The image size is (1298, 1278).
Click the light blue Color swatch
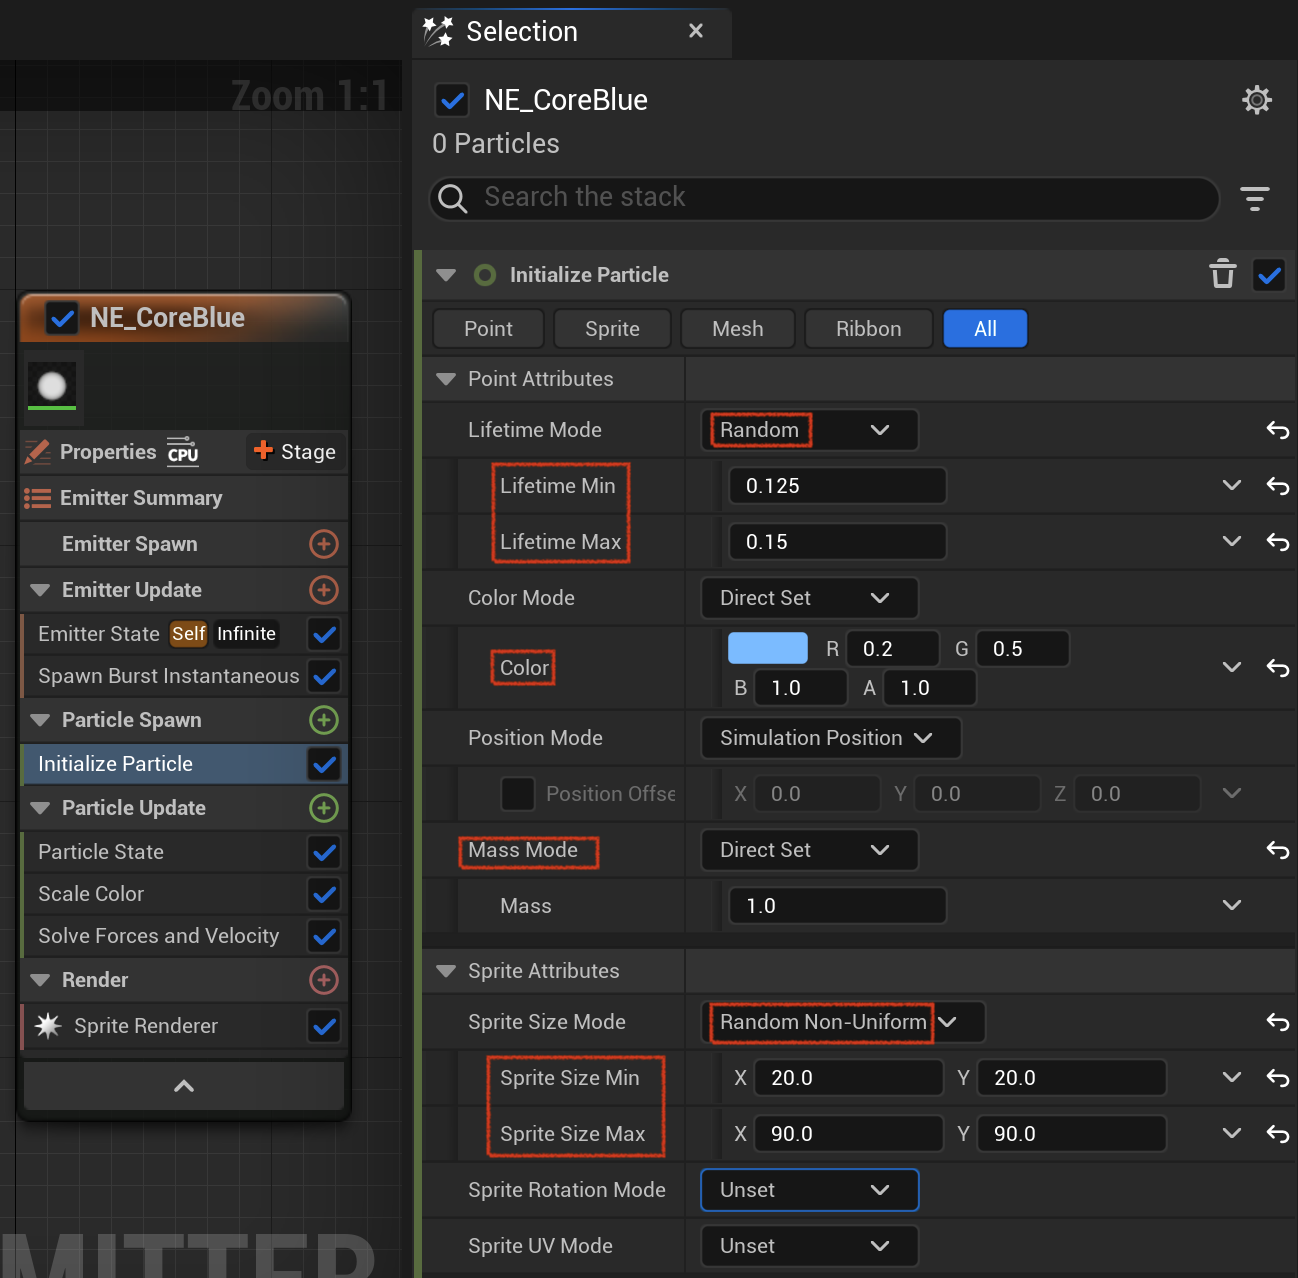coord(768,648)
